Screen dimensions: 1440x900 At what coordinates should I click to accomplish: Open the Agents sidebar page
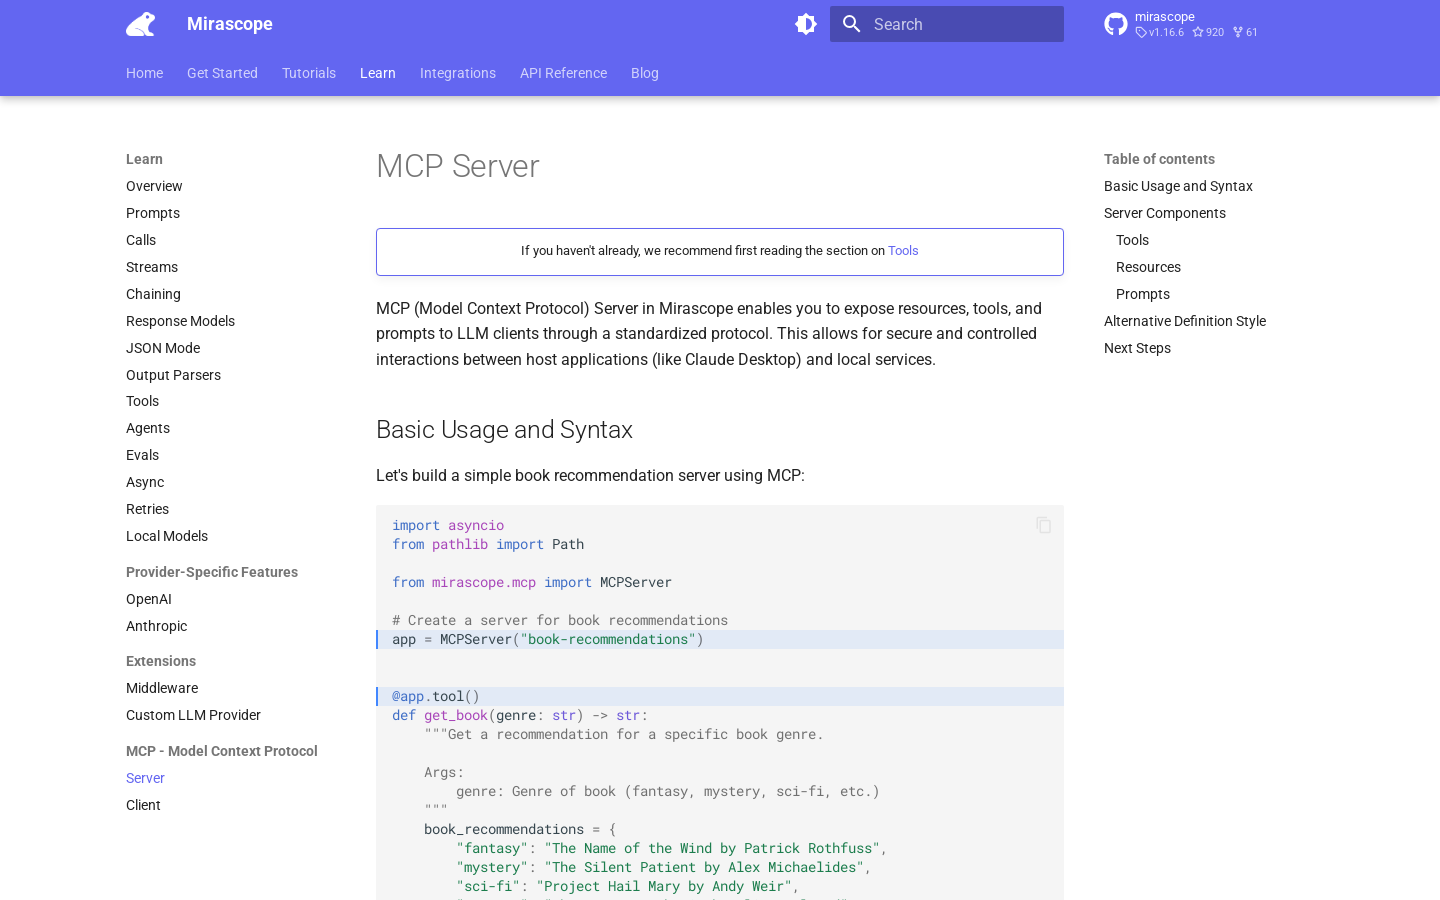(x=148, y=428)
